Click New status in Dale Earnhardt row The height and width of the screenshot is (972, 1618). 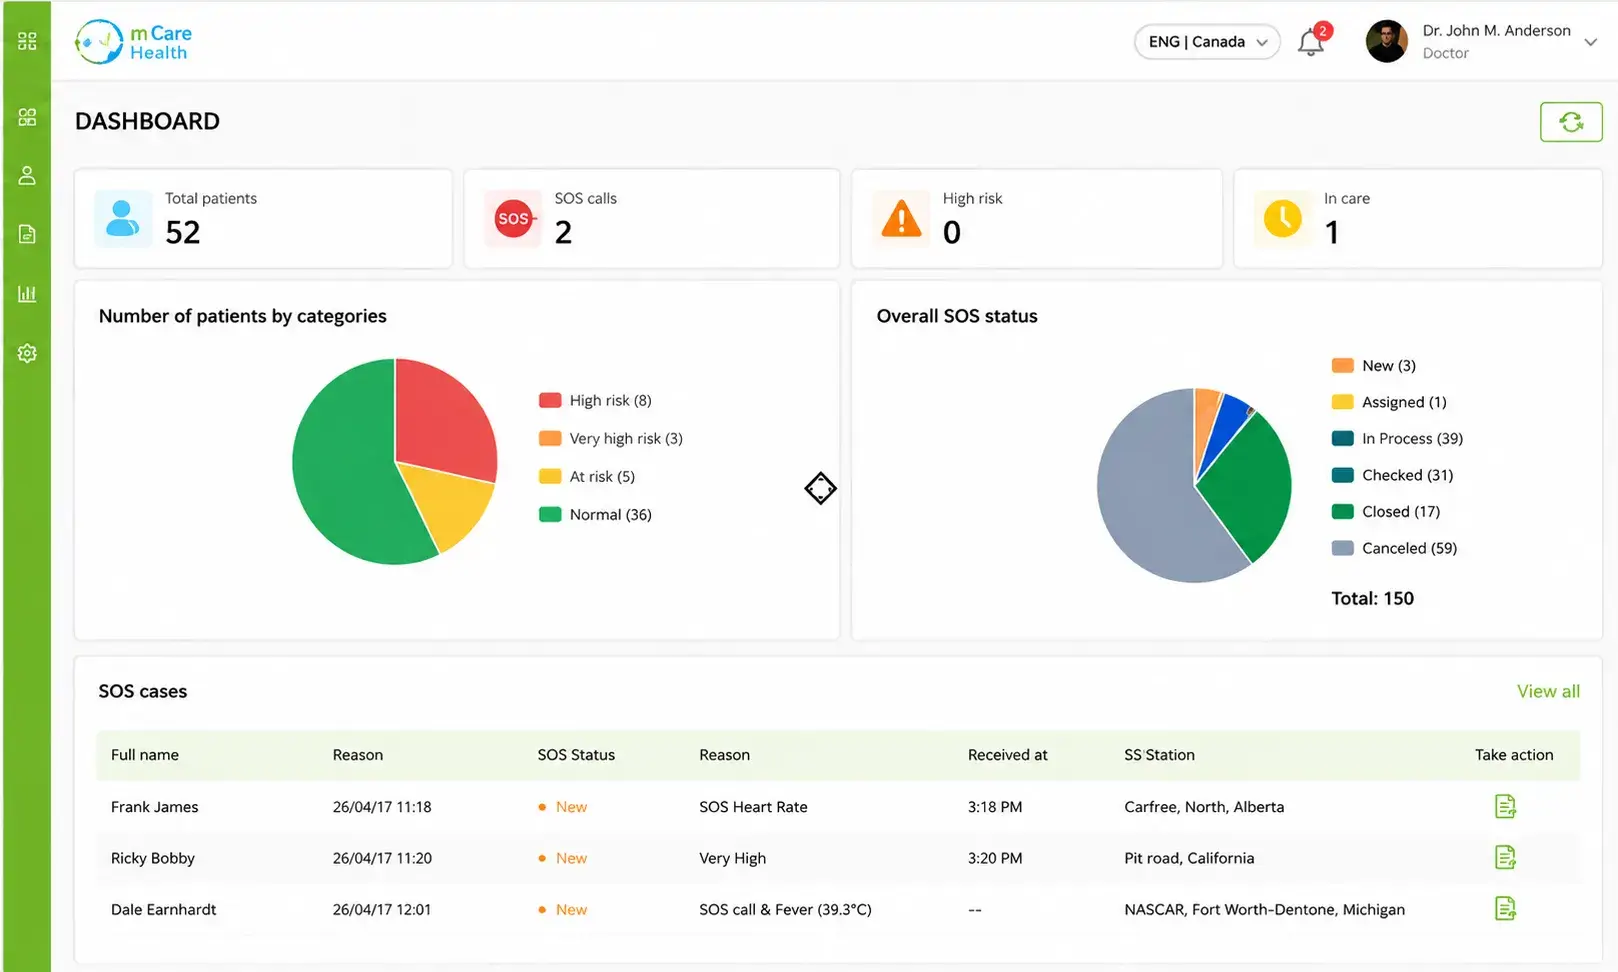(x=563, y=909)
